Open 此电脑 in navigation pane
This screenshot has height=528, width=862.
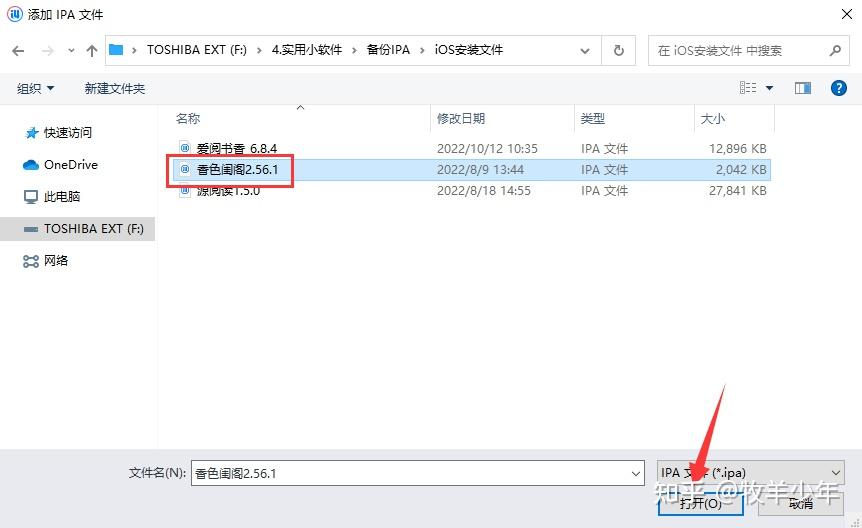[x=62, y=196]
